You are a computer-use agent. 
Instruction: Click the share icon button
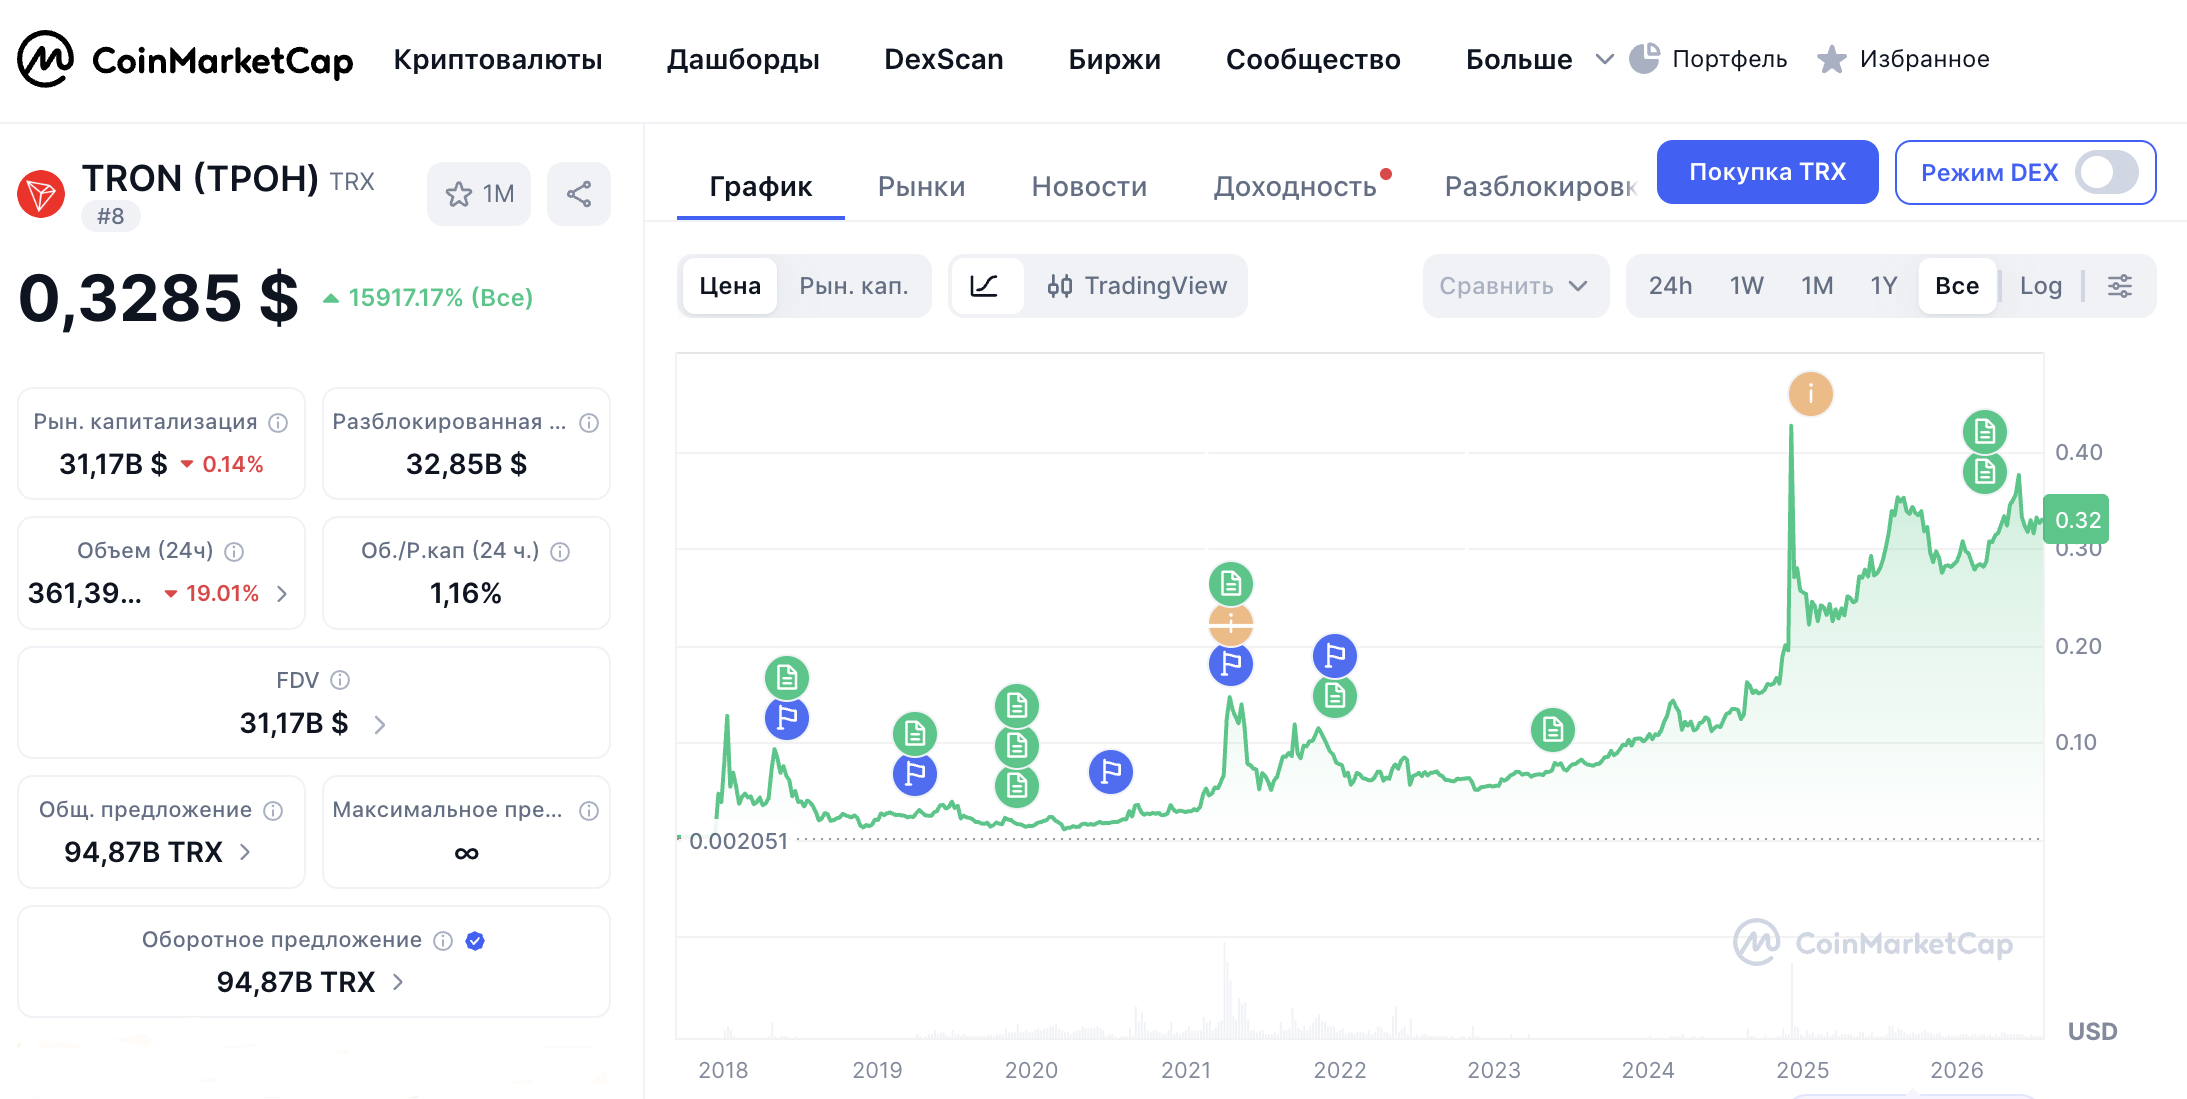579,194
